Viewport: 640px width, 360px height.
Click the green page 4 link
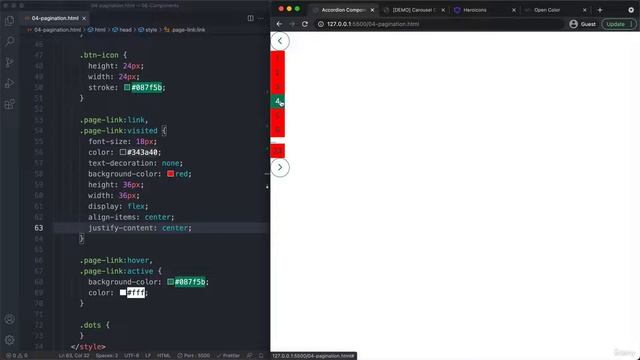278,101
